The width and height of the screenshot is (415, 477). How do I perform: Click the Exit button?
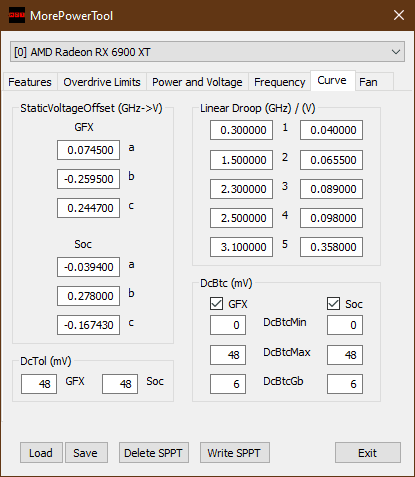[x=368, y=453]
